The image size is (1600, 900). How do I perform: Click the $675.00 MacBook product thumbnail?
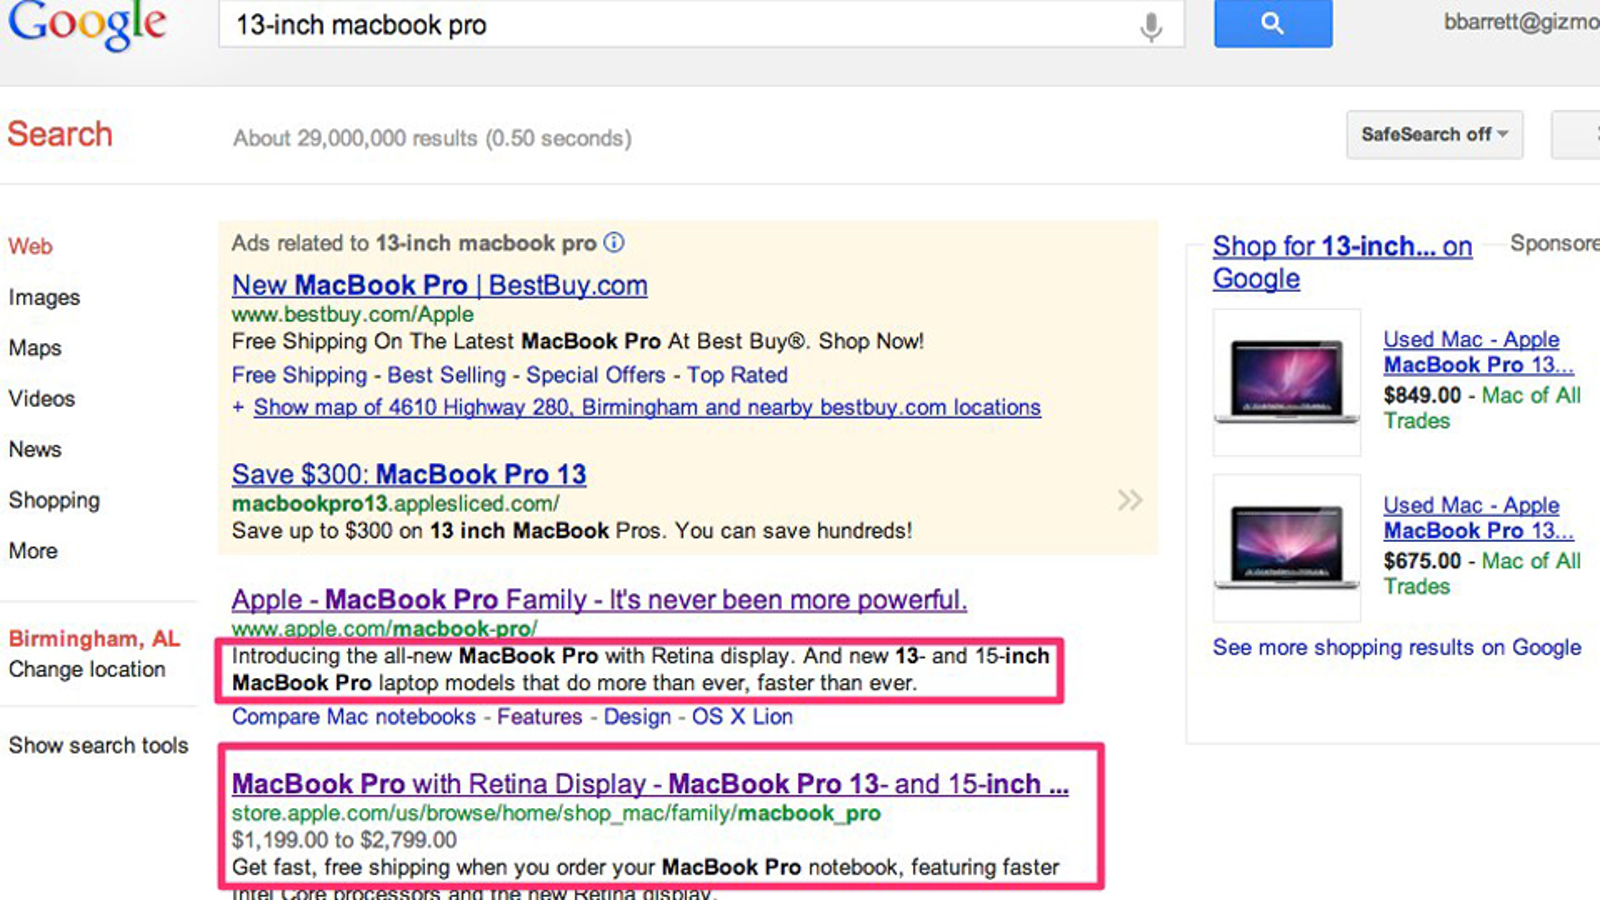click(1287, 548)
